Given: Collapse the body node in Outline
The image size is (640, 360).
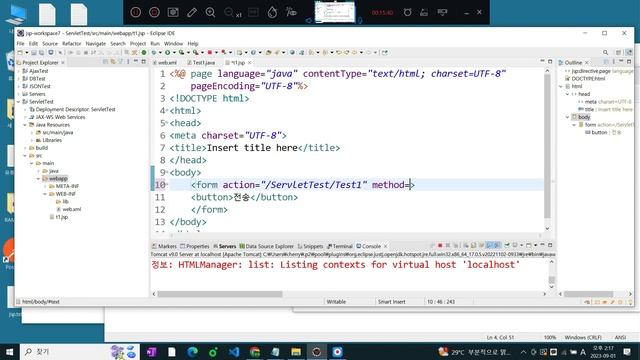Looking at the screenshot, I should [568, 117].
